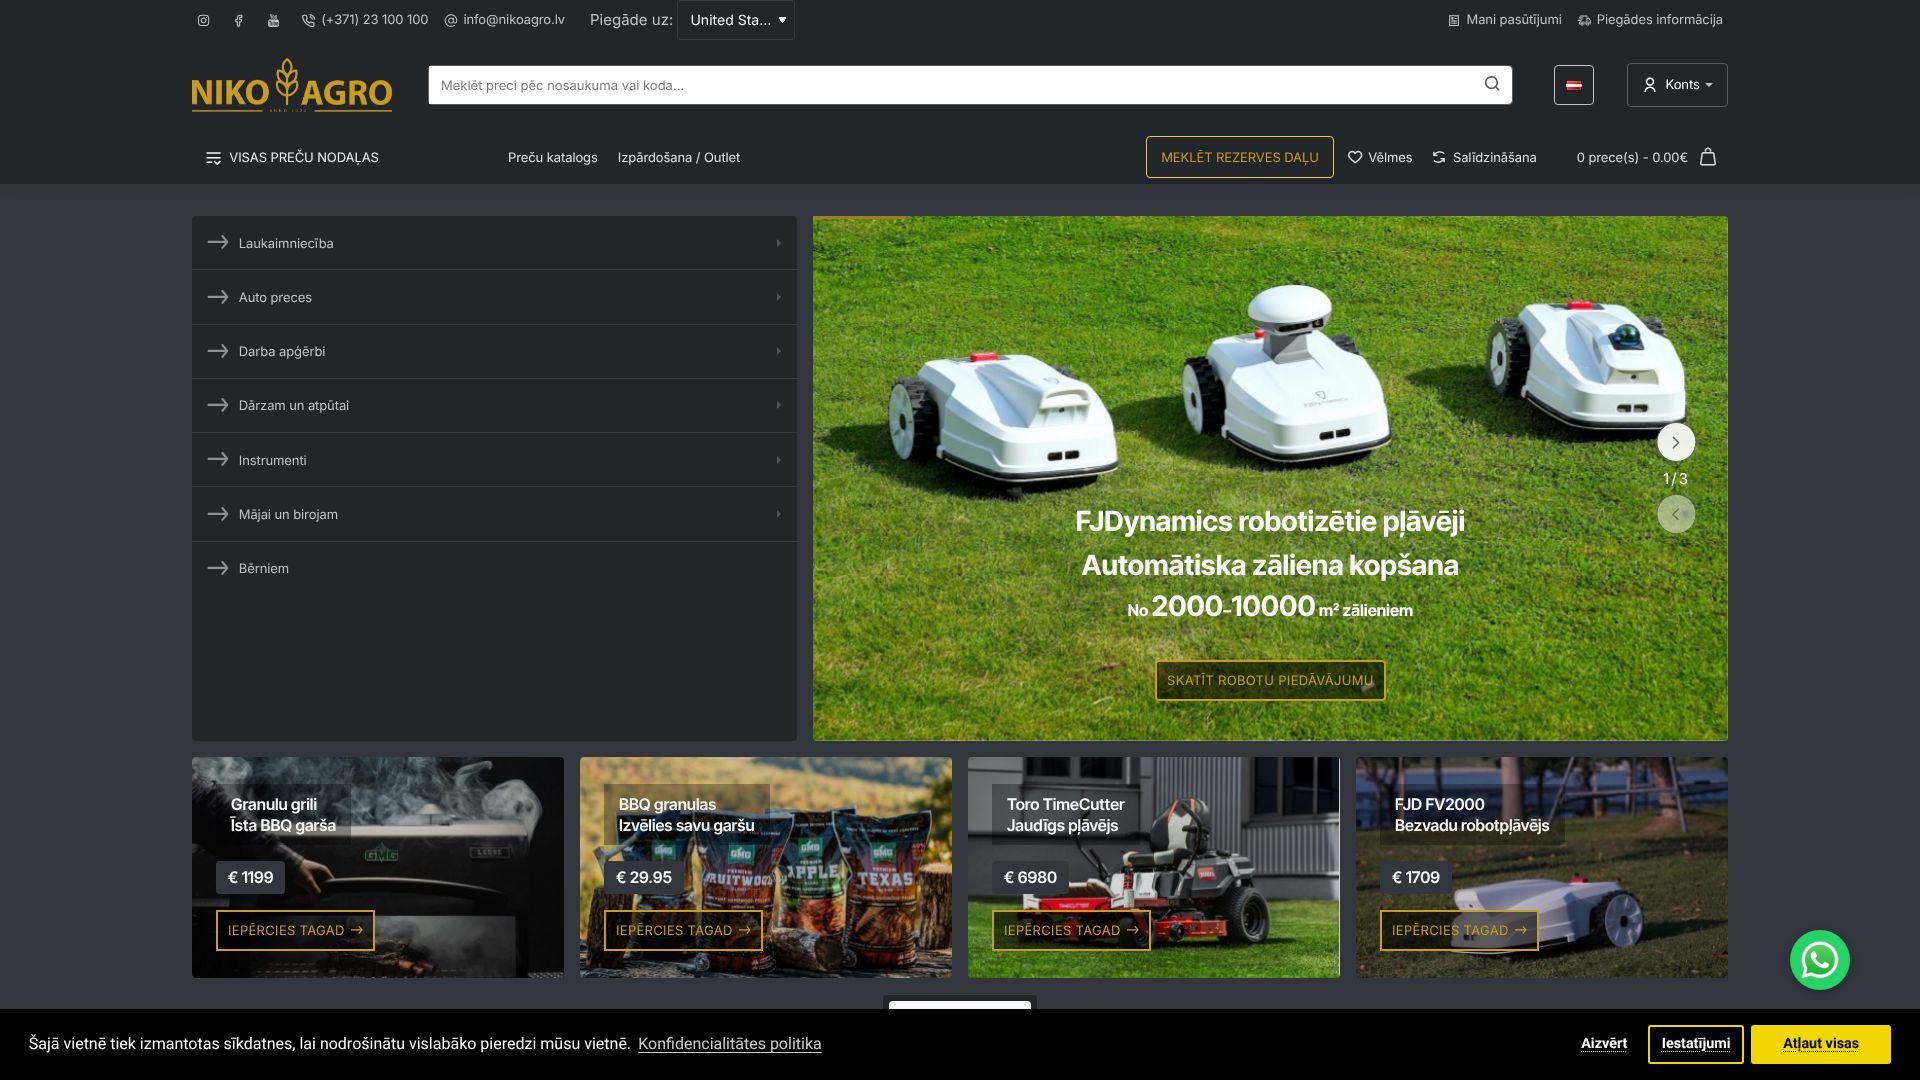
Task: Open the Auto preces category
Action: 494,297
